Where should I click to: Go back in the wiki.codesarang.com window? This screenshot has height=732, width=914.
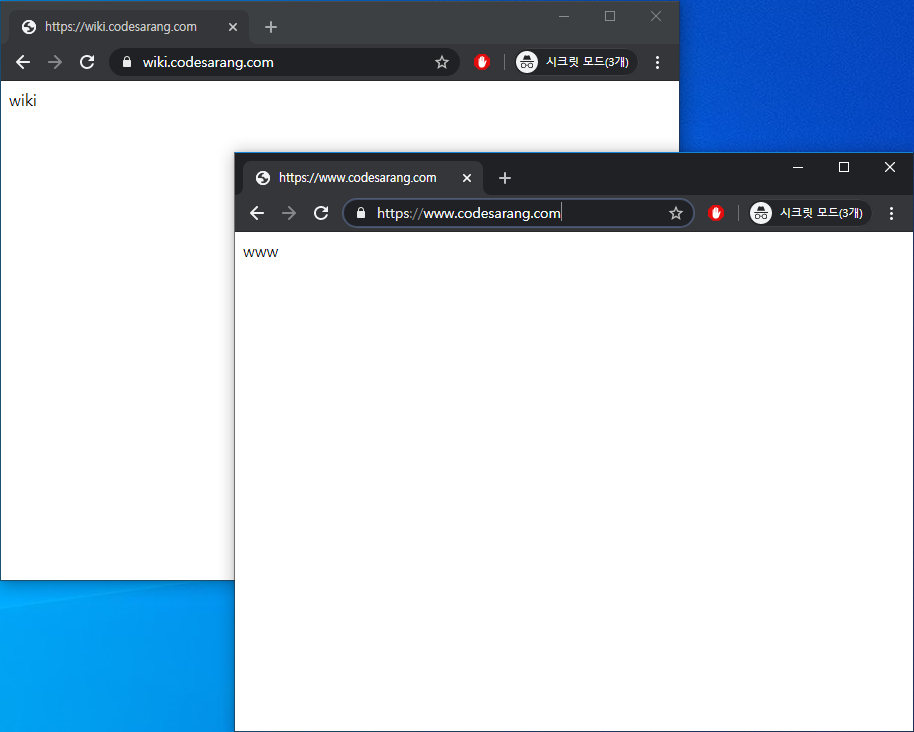tap(23, 62)
